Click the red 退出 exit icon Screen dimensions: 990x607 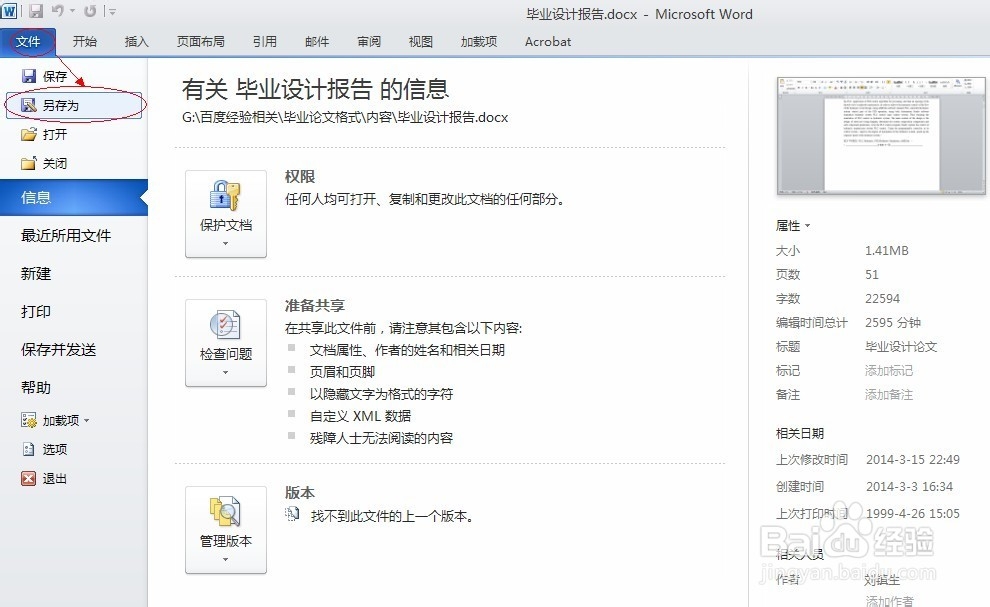click(28, 478)
